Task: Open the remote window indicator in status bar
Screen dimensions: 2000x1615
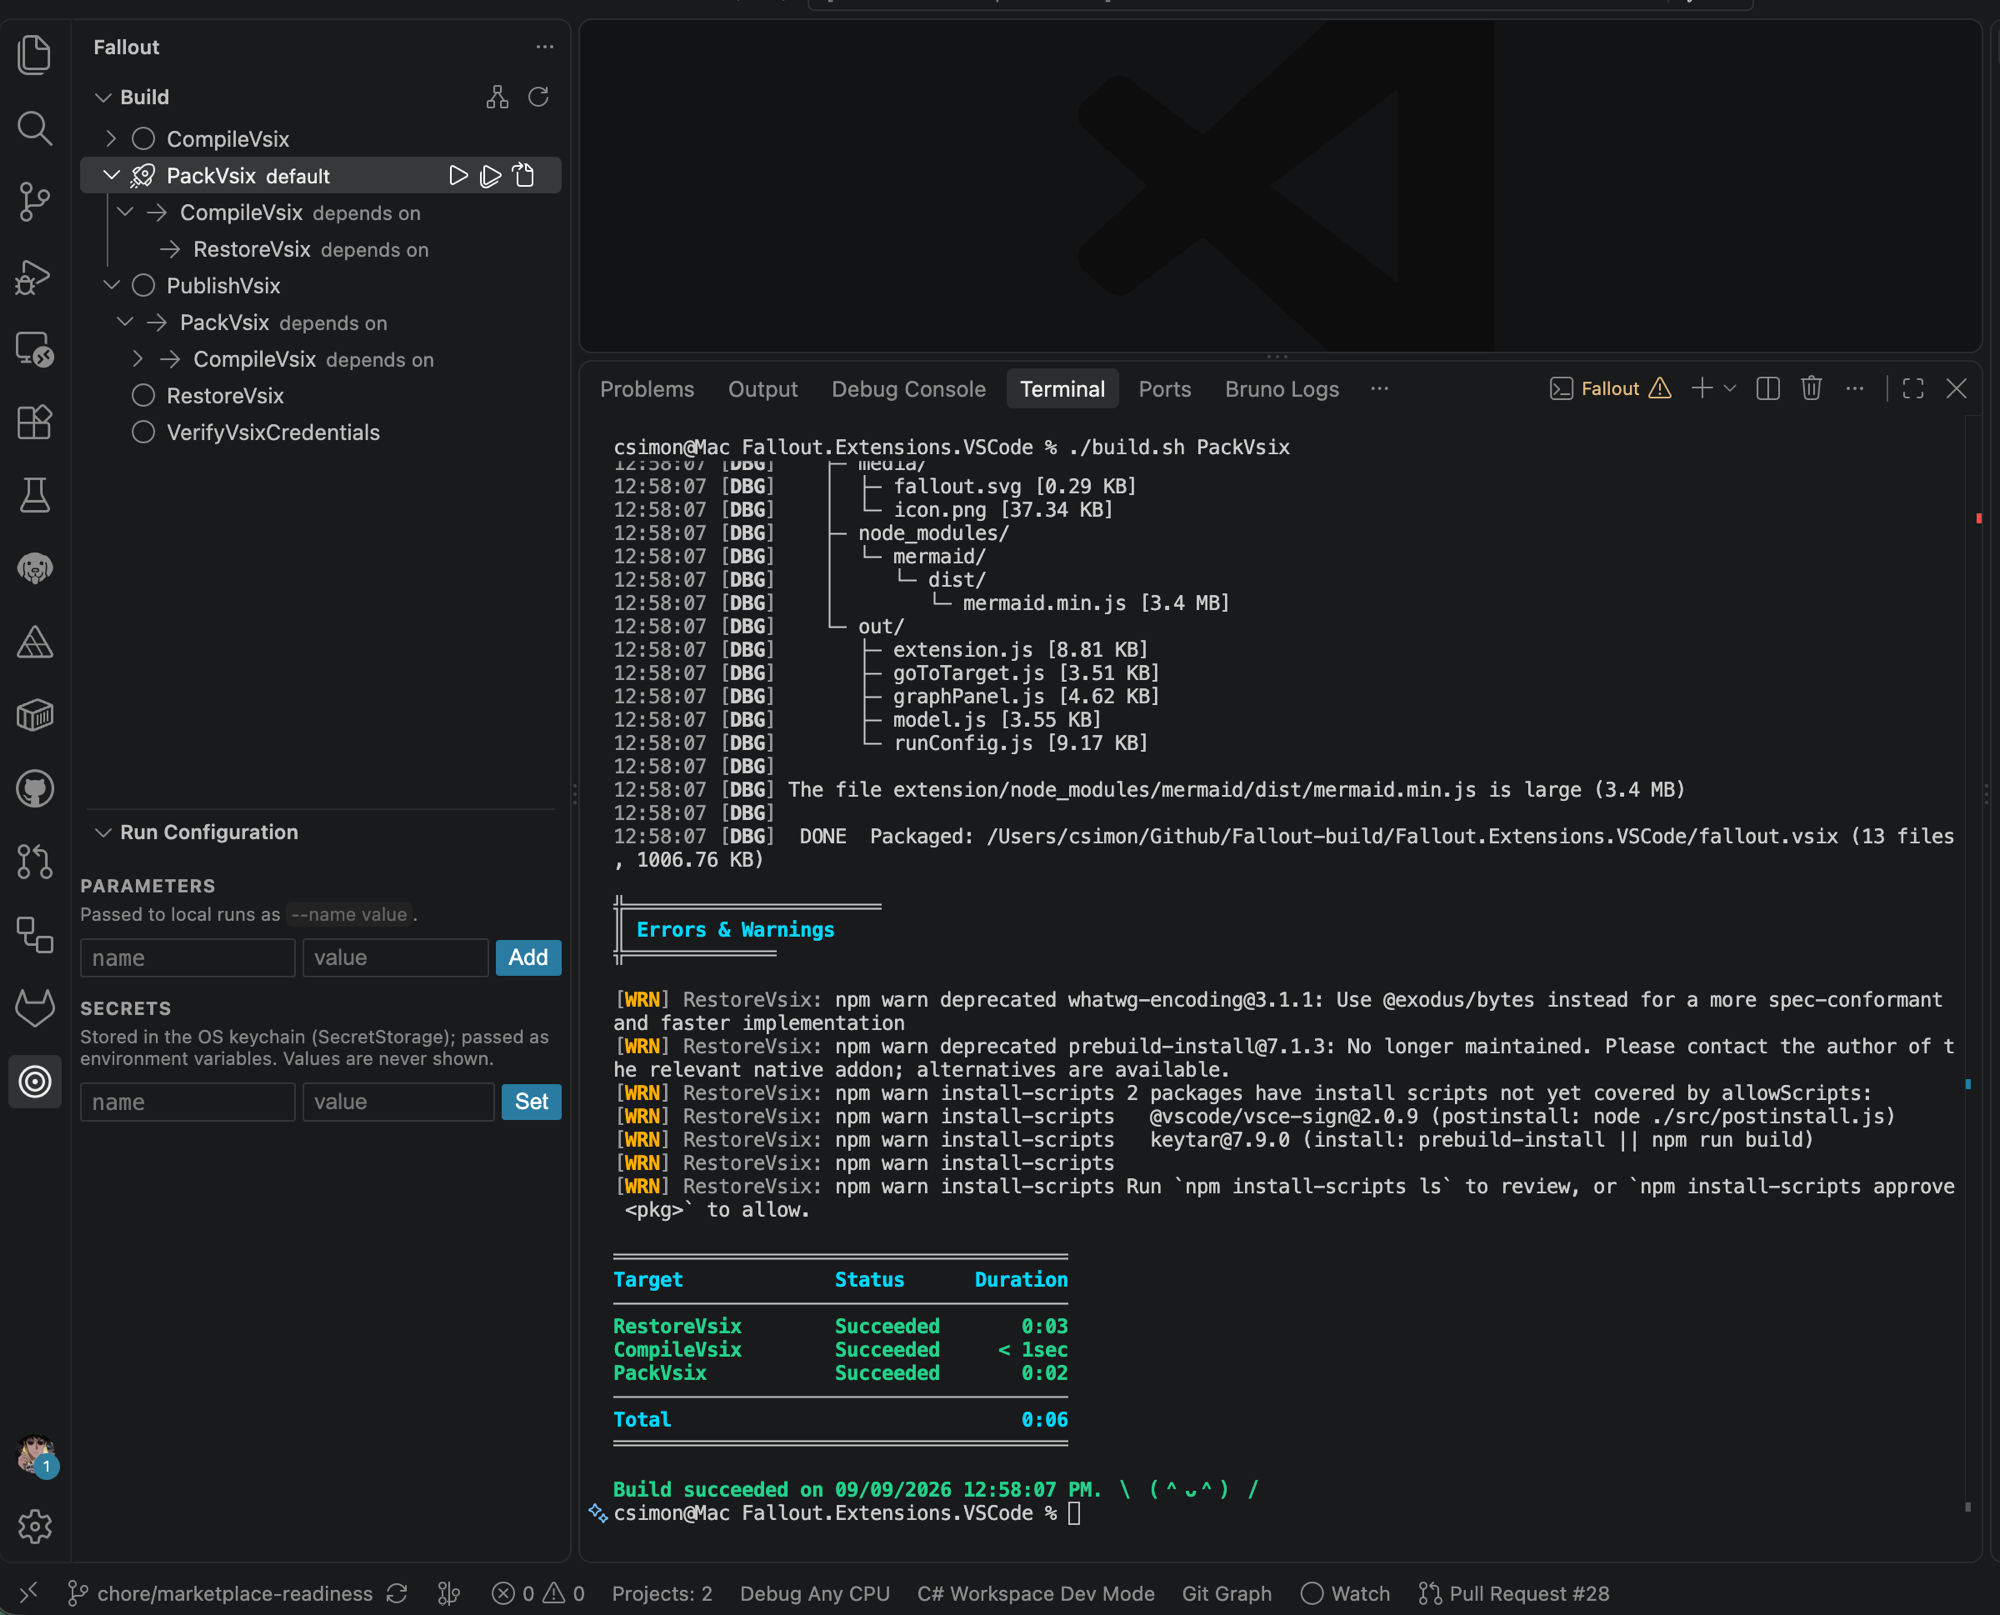Action: pyautogui.click(x=28, y=1593)
